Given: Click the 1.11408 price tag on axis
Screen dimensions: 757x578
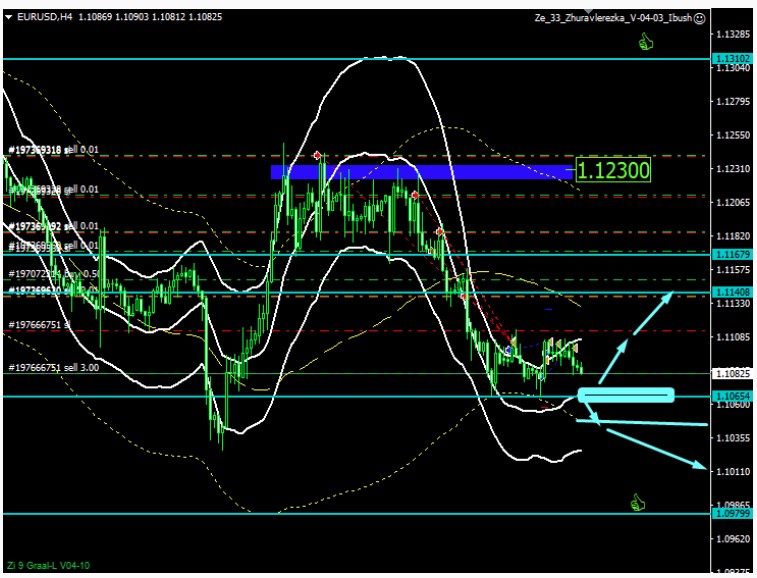Looking at the screenshot, I should point(732,291).
